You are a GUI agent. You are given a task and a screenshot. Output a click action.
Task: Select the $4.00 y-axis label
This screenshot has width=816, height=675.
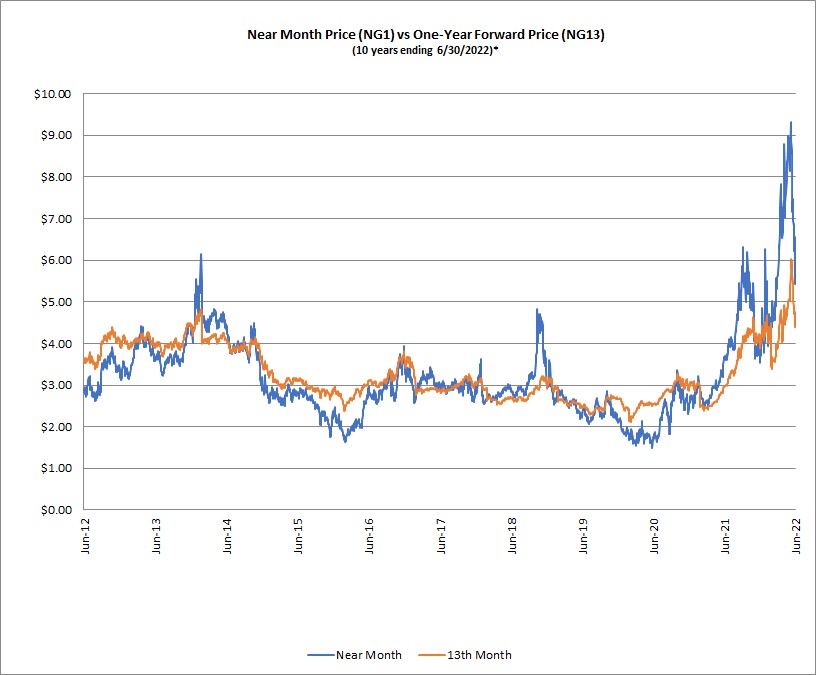coord(56,343)
